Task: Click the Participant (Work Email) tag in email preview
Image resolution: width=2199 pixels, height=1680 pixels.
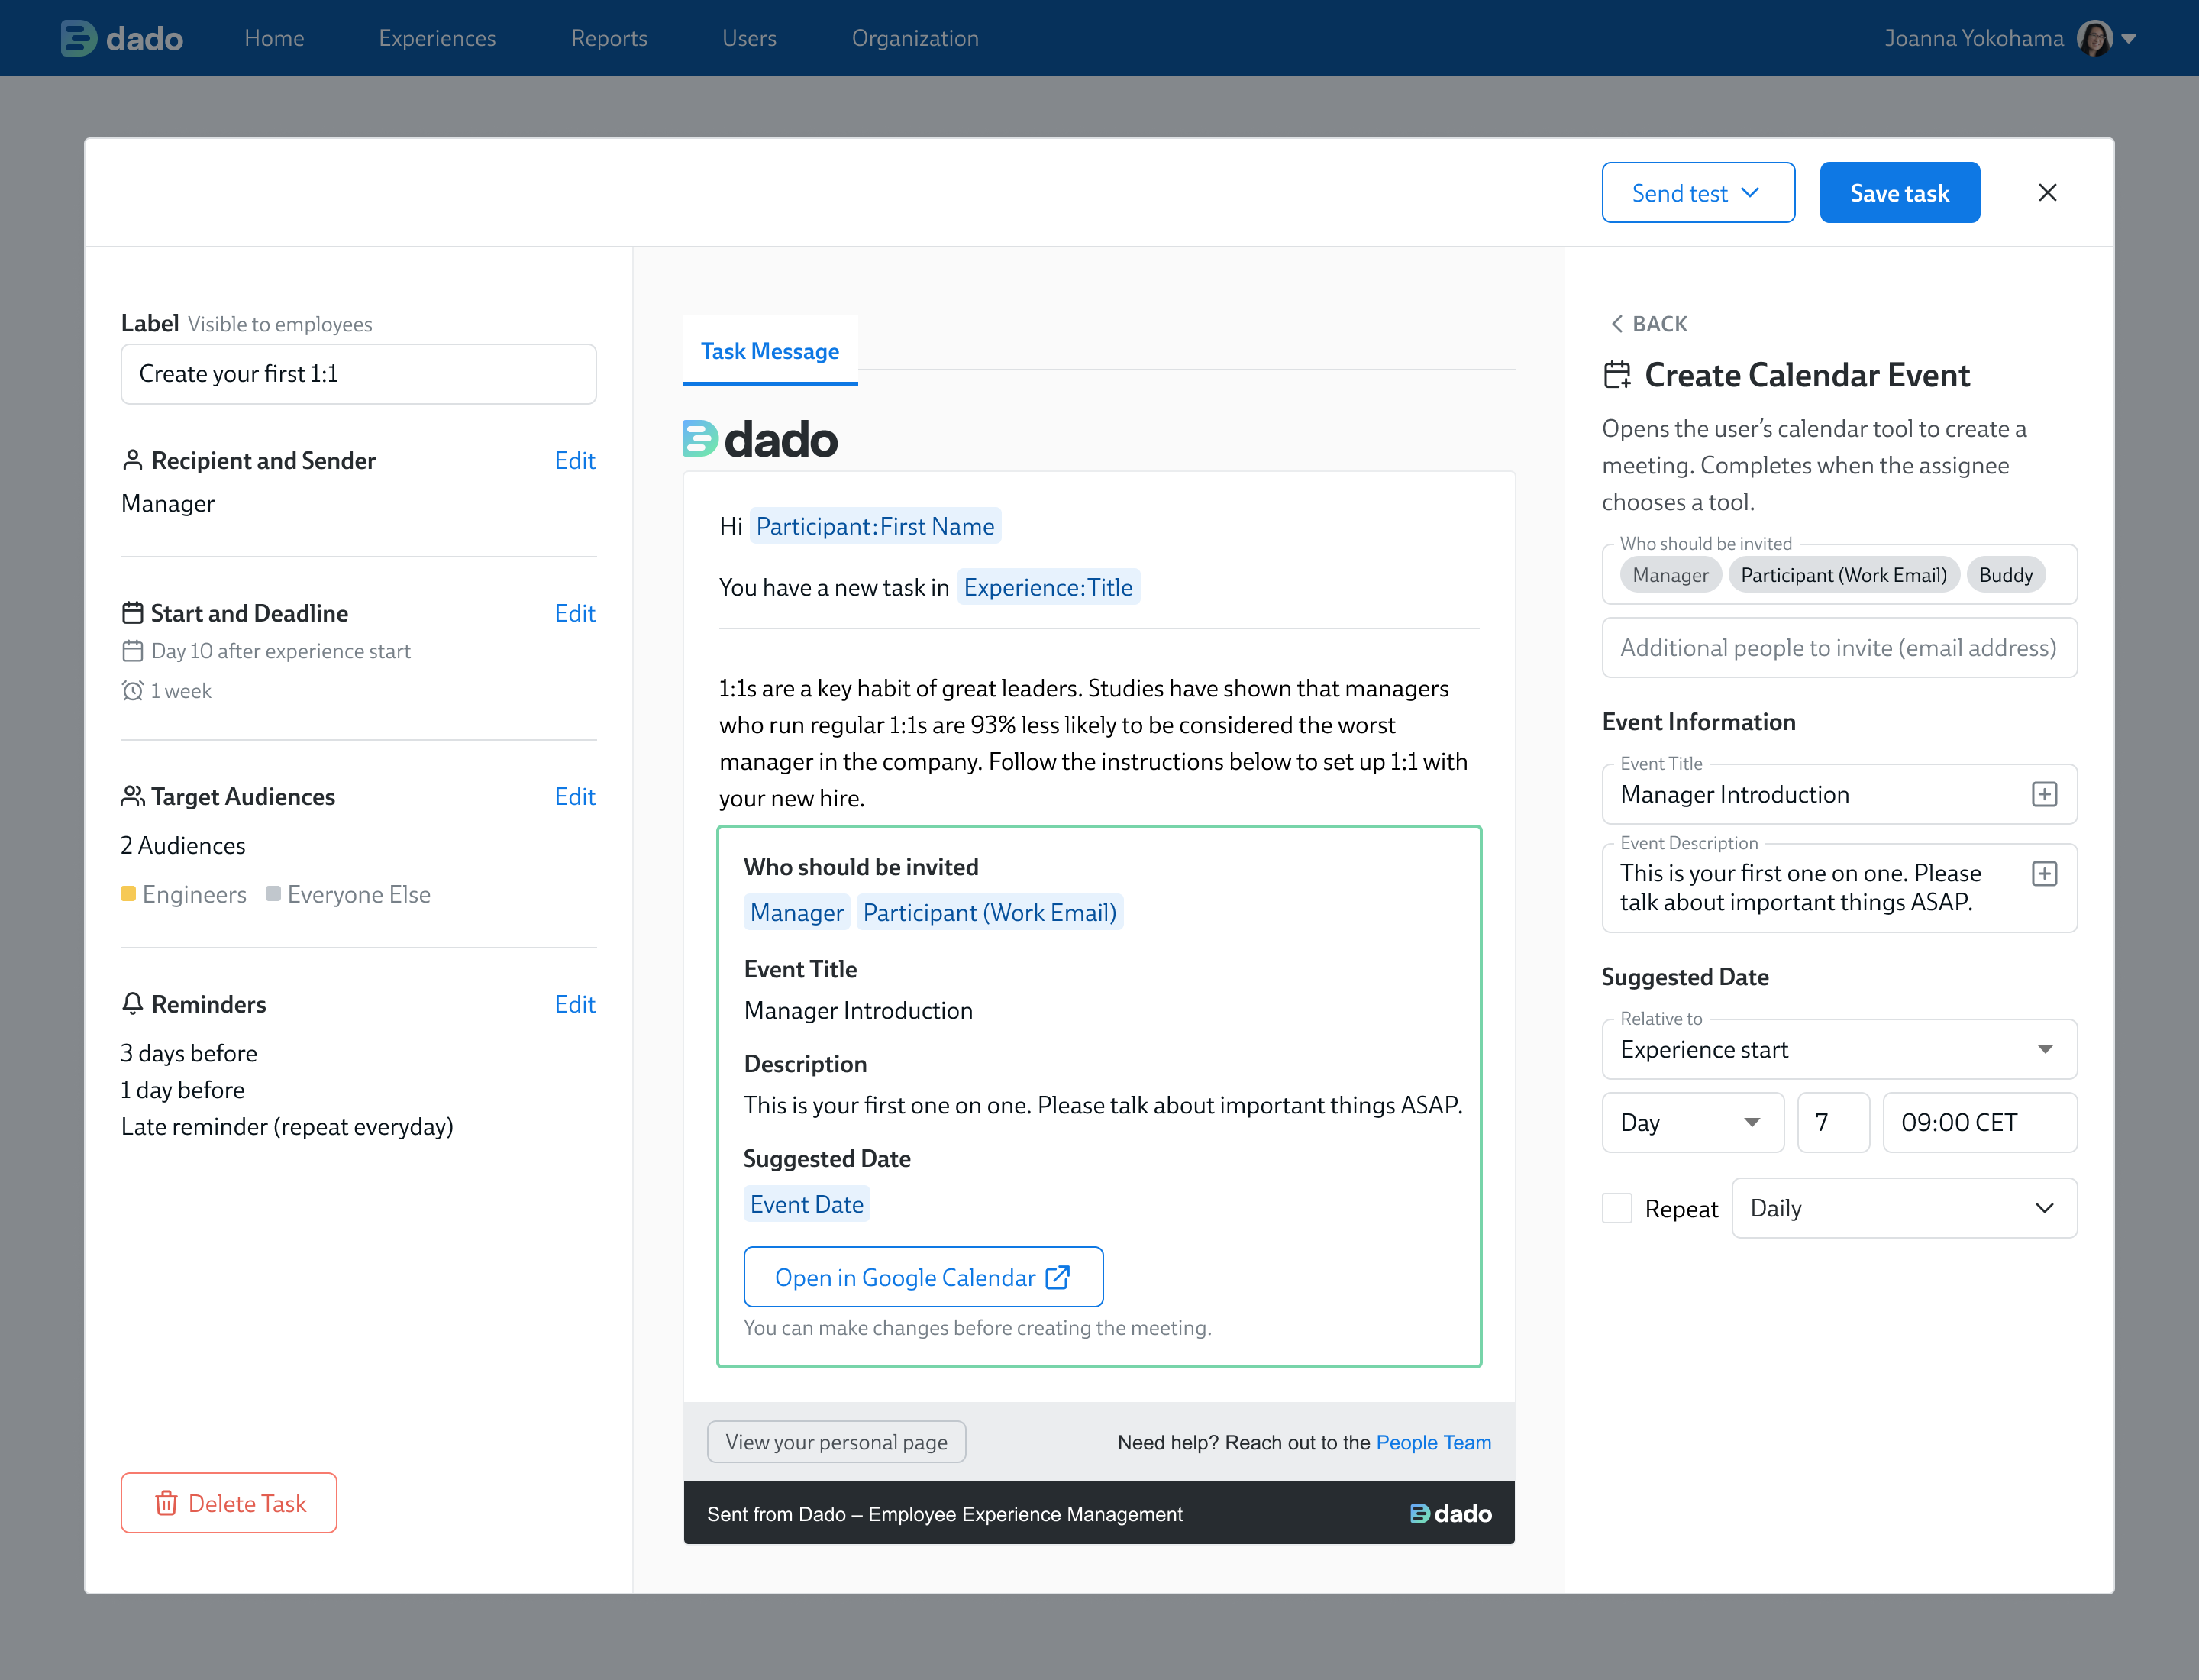Action: tap(989, 912)
